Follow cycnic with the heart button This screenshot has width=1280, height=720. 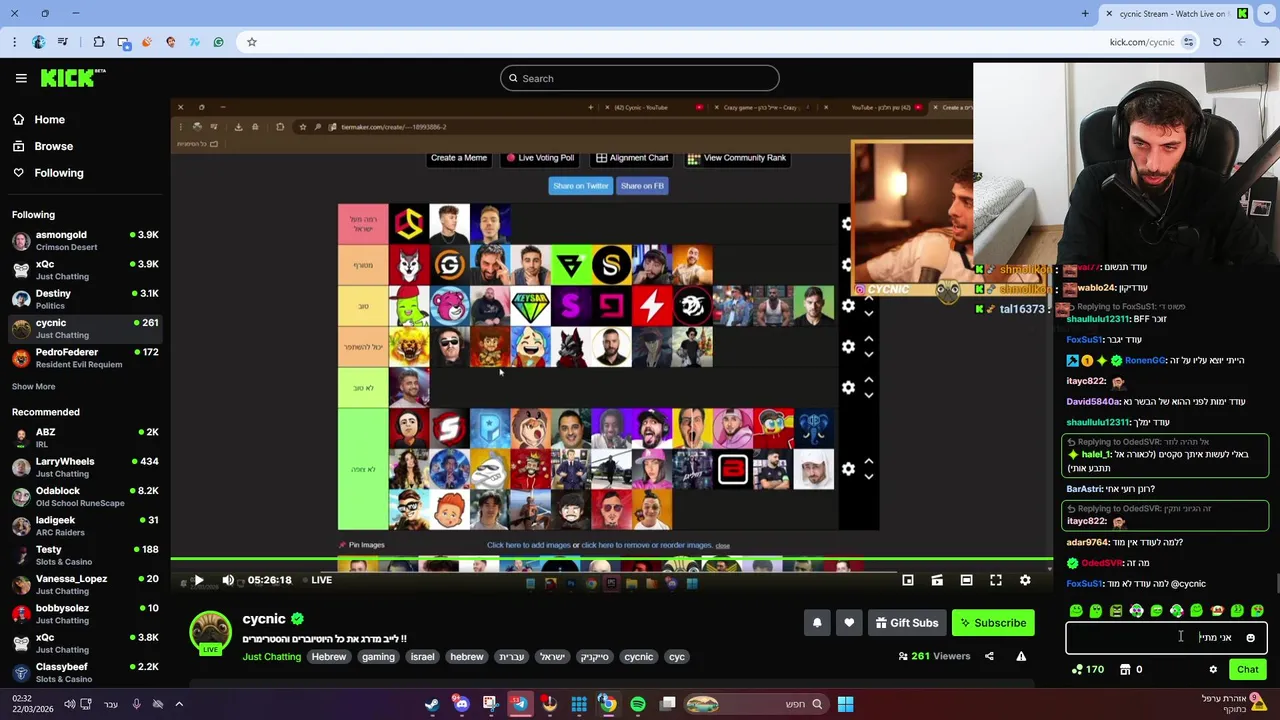click(849, 623)
